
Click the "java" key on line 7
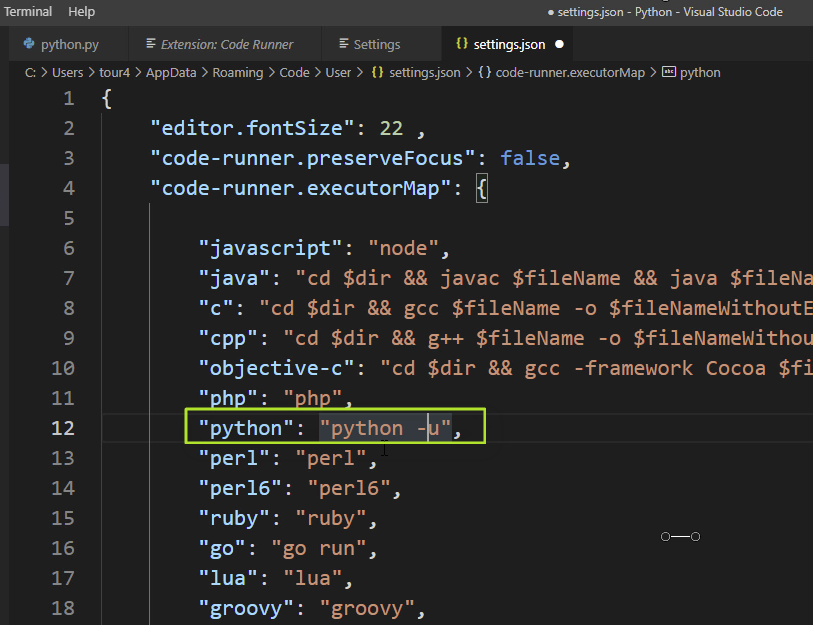click(234, 279)
